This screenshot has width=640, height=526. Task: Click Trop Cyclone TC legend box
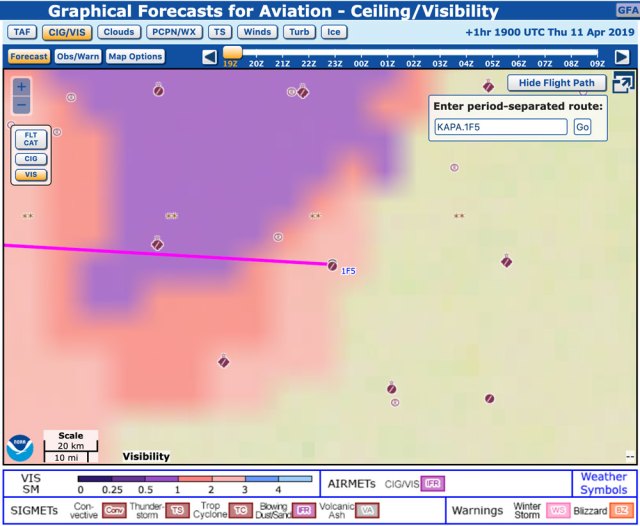coord(240,510)
